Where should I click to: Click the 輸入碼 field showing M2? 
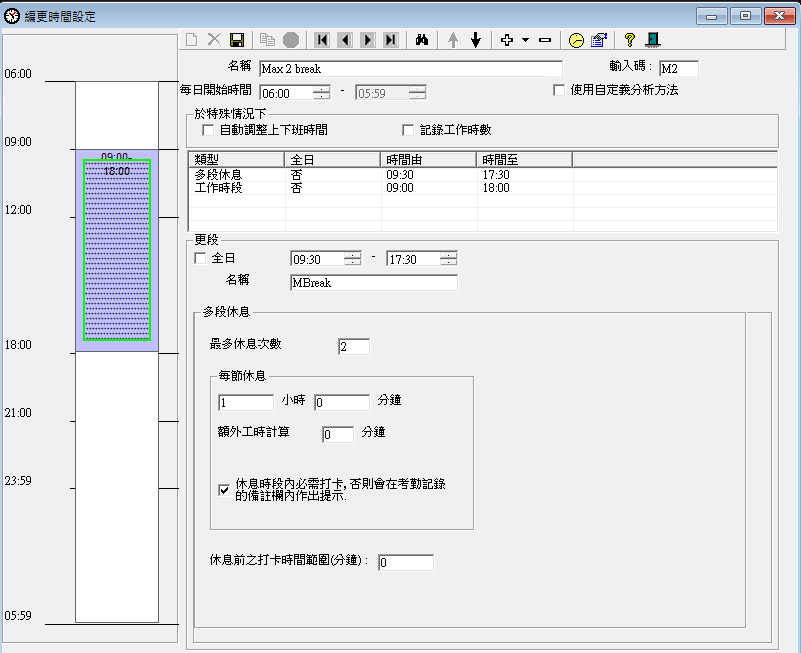point(679,68)
